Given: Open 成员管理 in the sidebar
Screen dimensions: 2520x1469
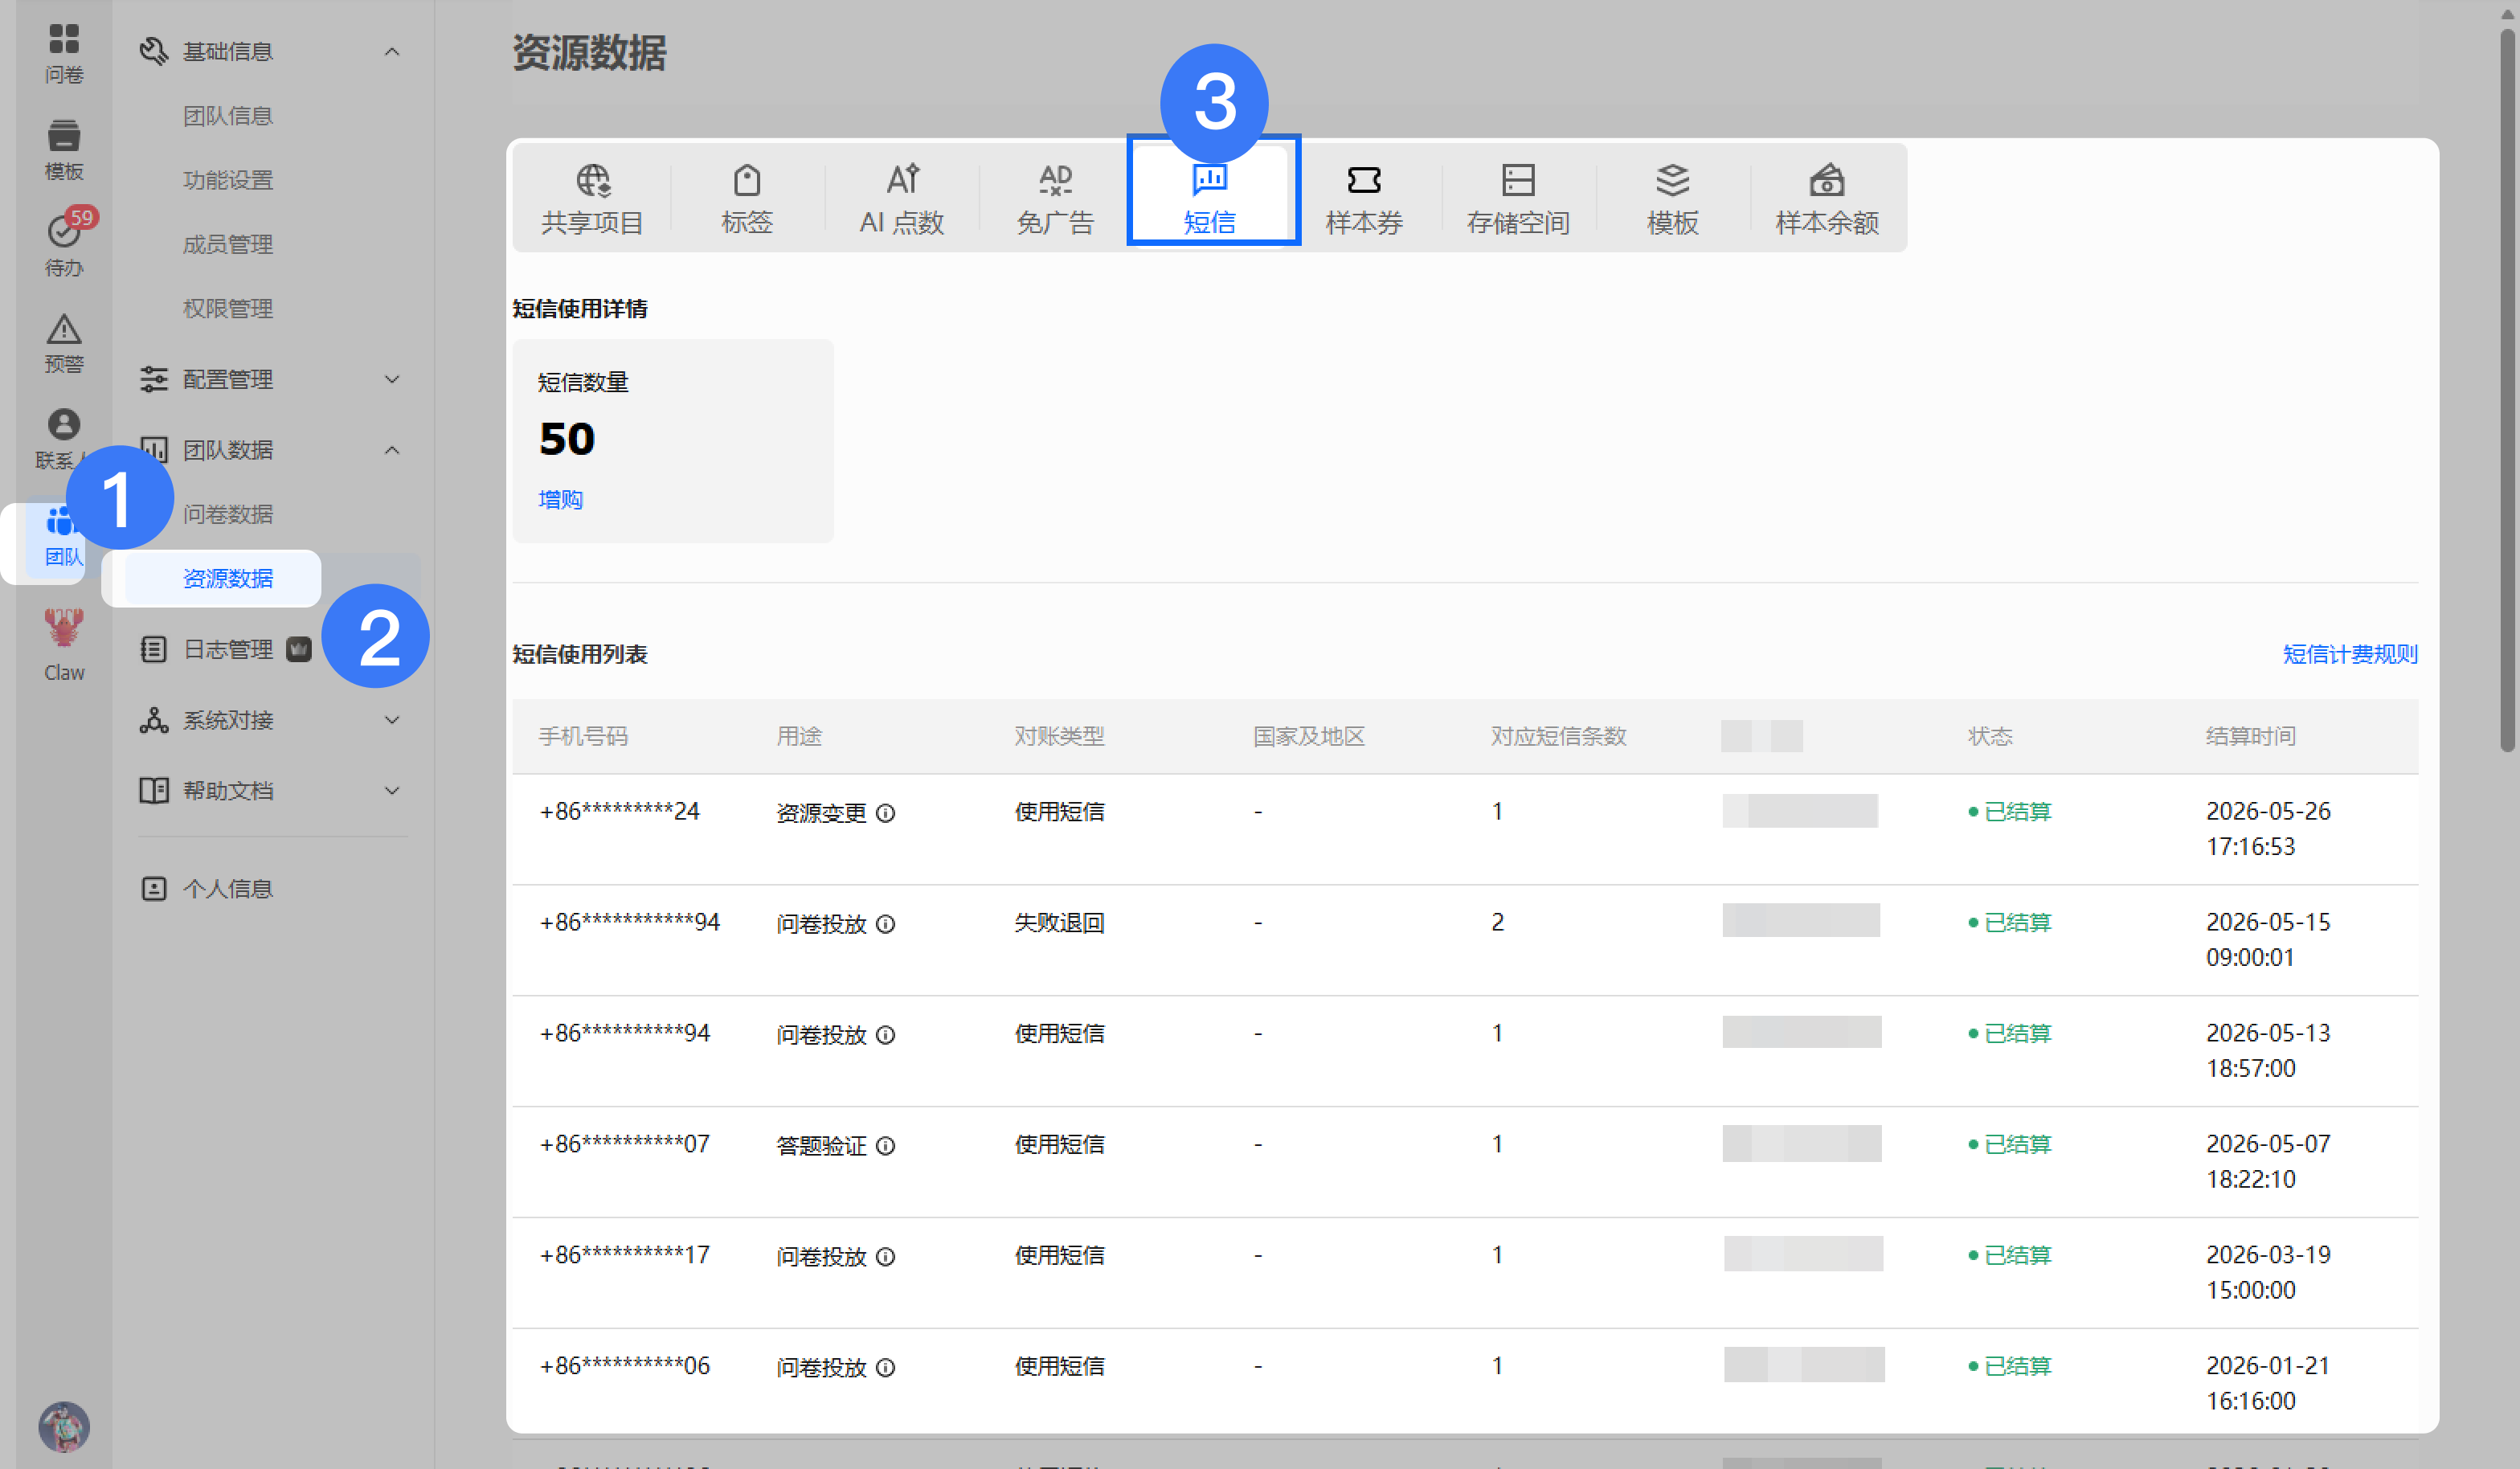Looking at the screenshot, I should click(227, 244).
